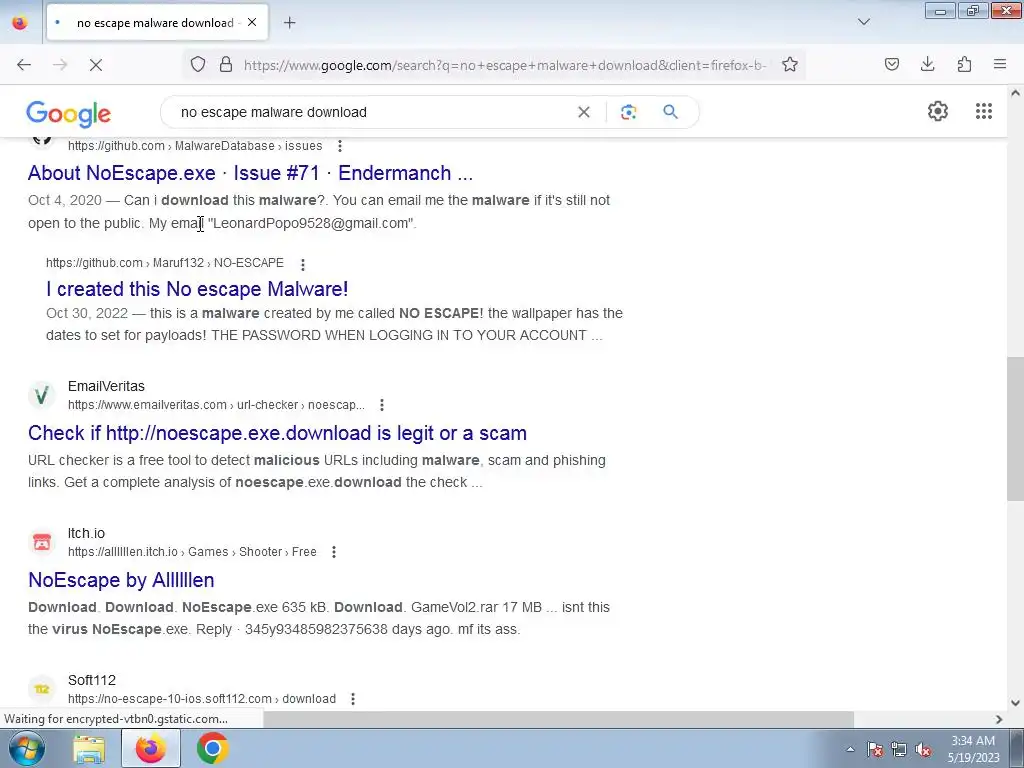1024x768 pixels.
Task: Open the Google apps grid
Action: 984,111
